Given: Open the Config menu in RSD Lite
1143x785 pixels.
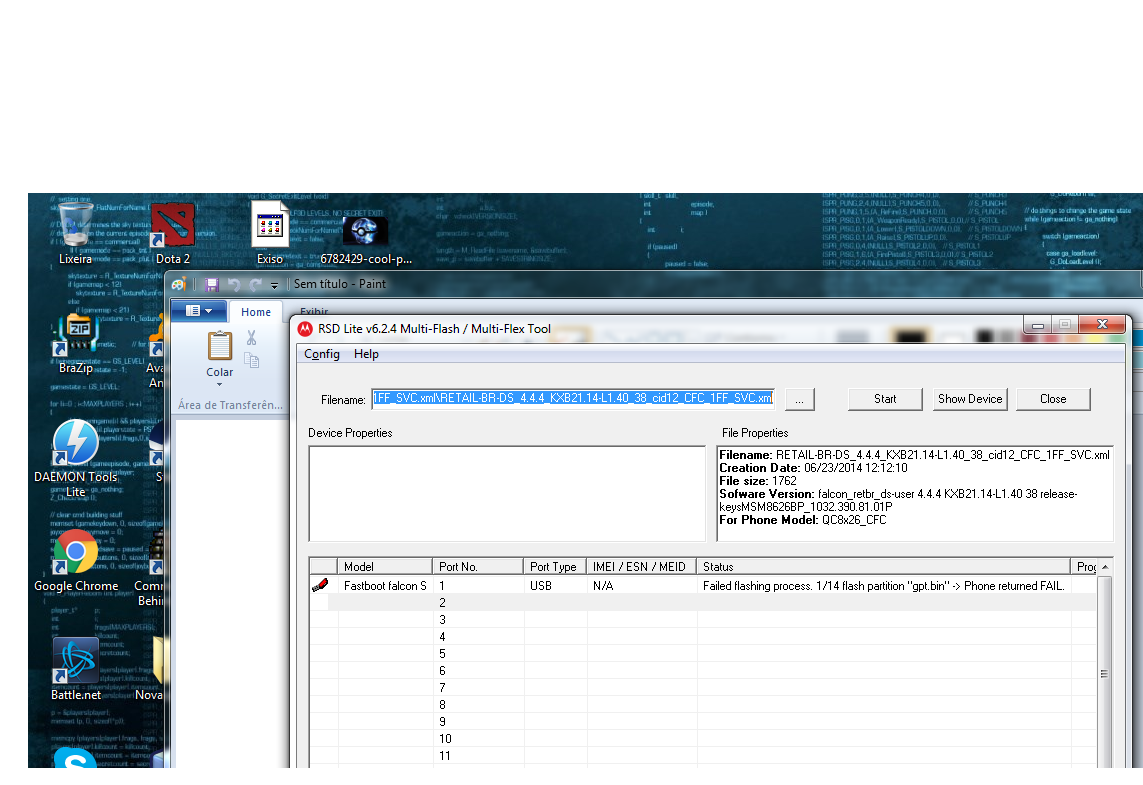Looking at the screenshot, I should (322, 354).
